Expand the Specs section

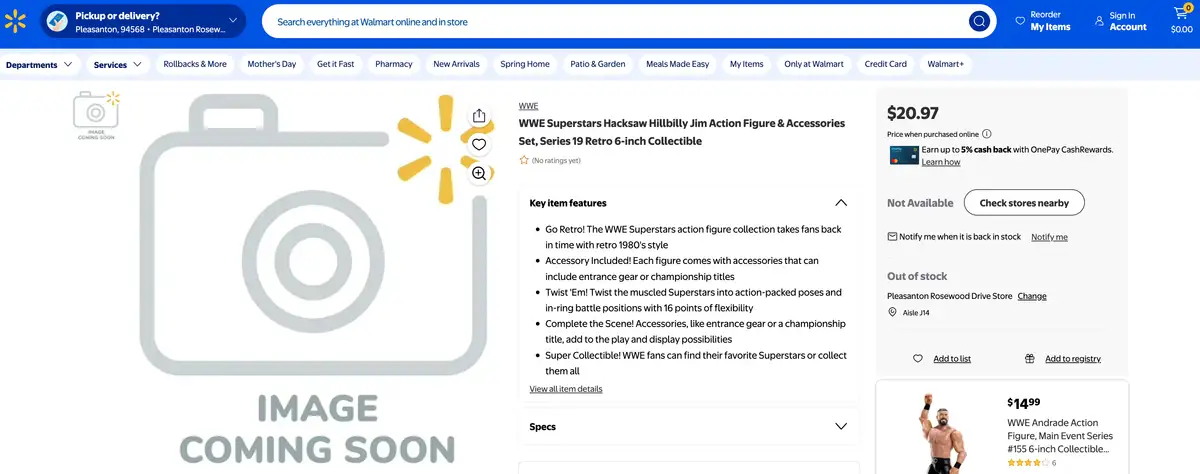[x=841, y=427]
